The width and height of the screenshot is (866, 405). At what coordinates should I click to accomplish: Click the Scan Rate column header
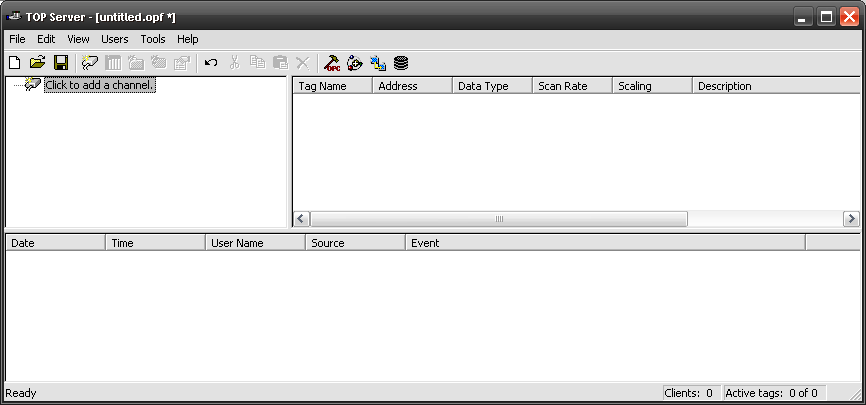571,86
